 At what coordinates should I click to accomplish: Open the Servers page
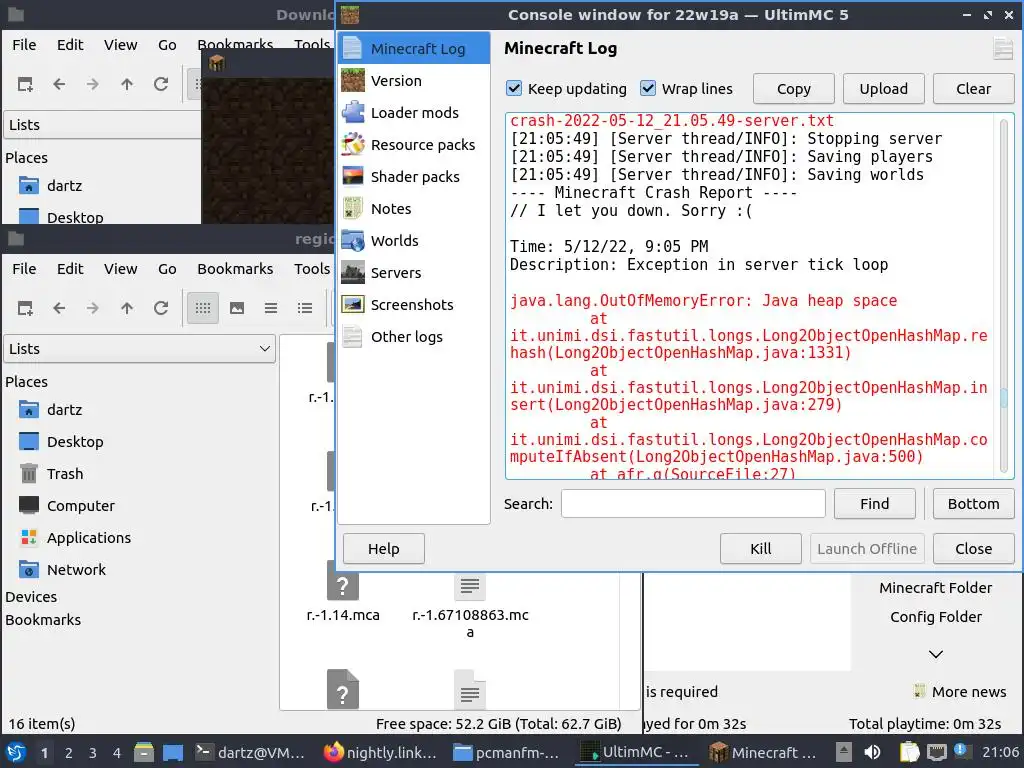point(414,272)
